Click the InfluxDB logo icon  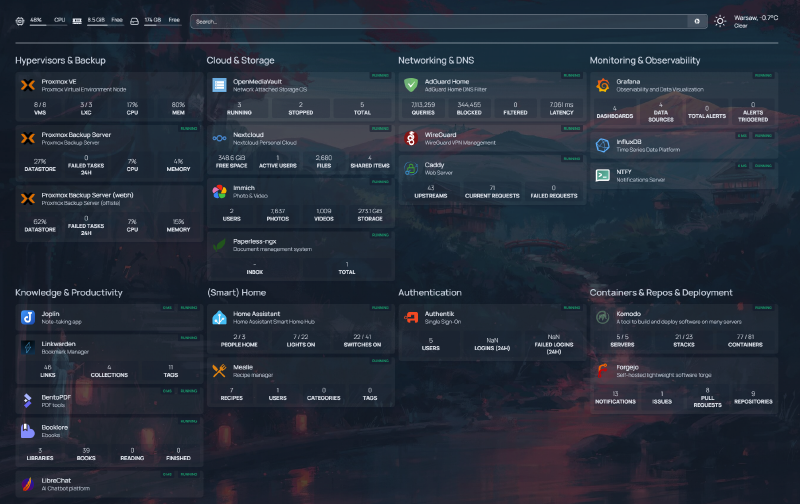pos(603,145)
